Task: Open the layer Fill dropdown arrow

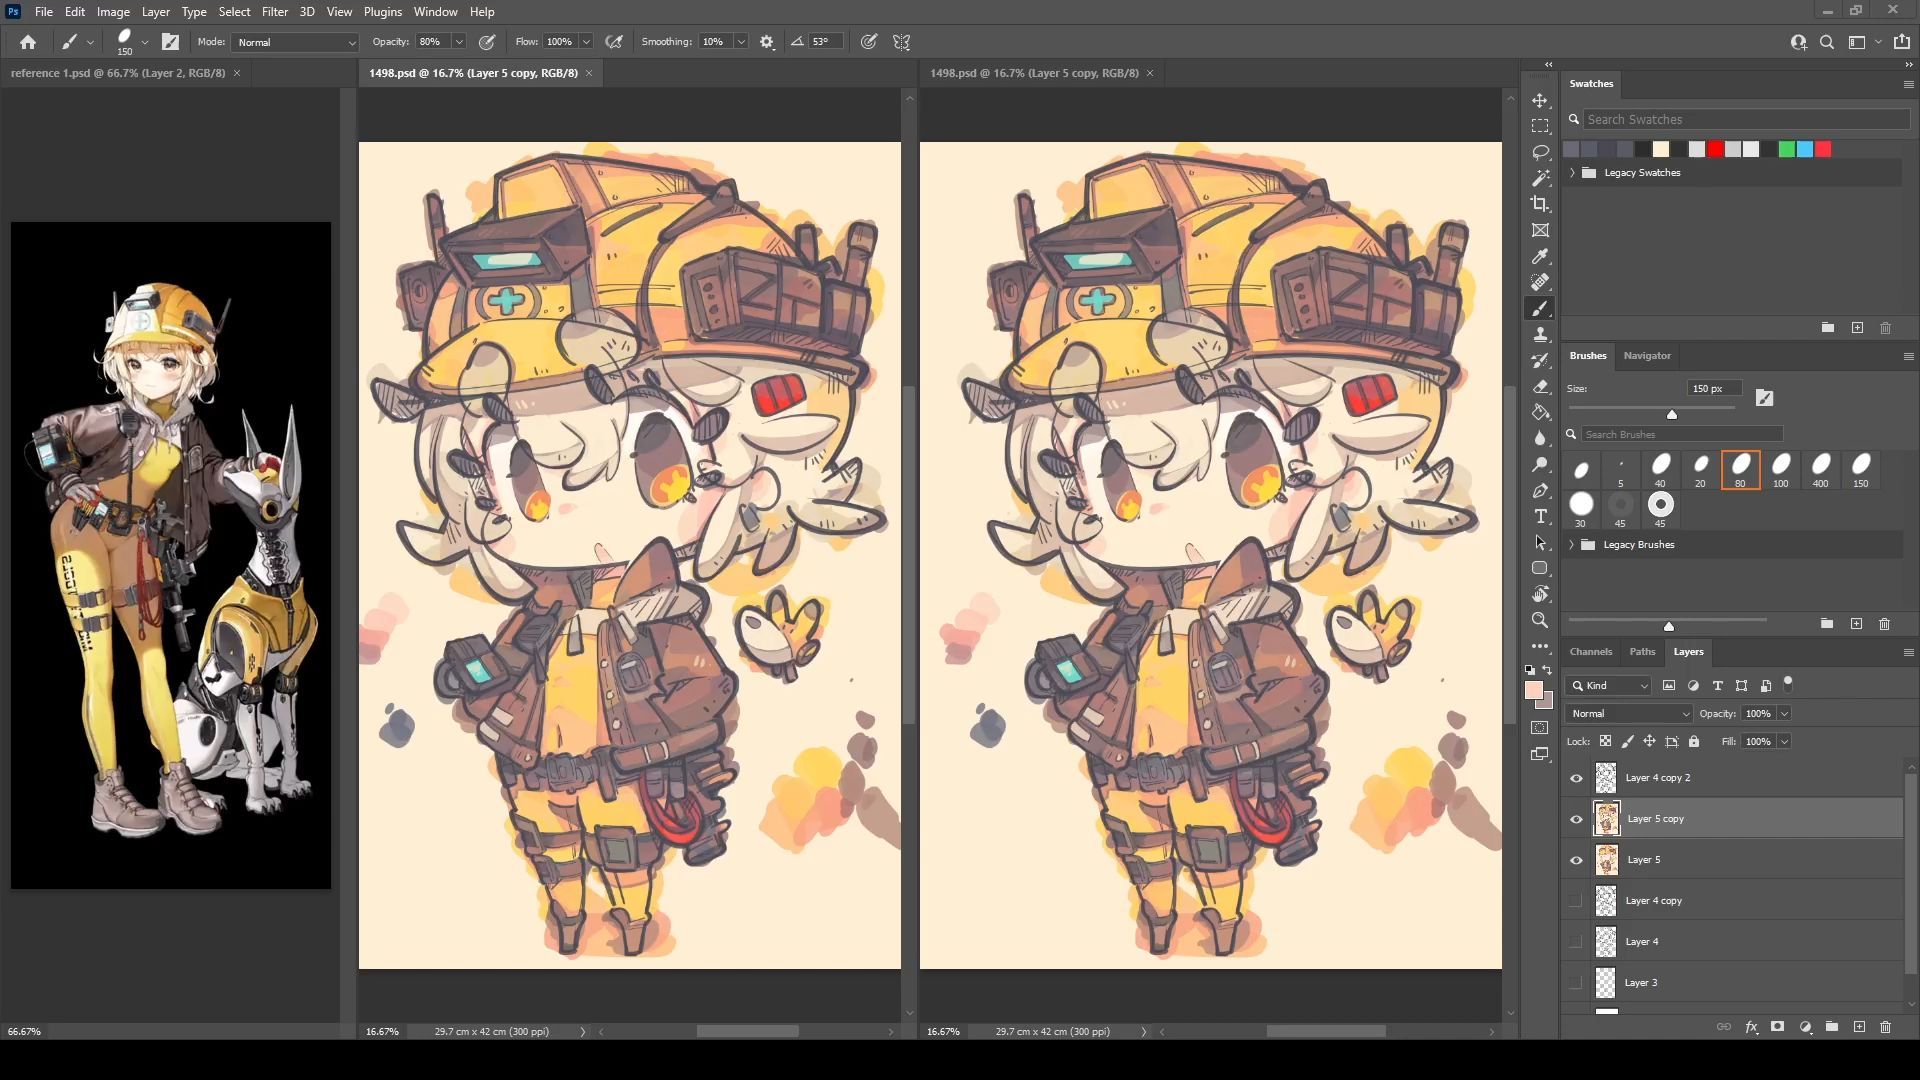Action: [1784, 742]
